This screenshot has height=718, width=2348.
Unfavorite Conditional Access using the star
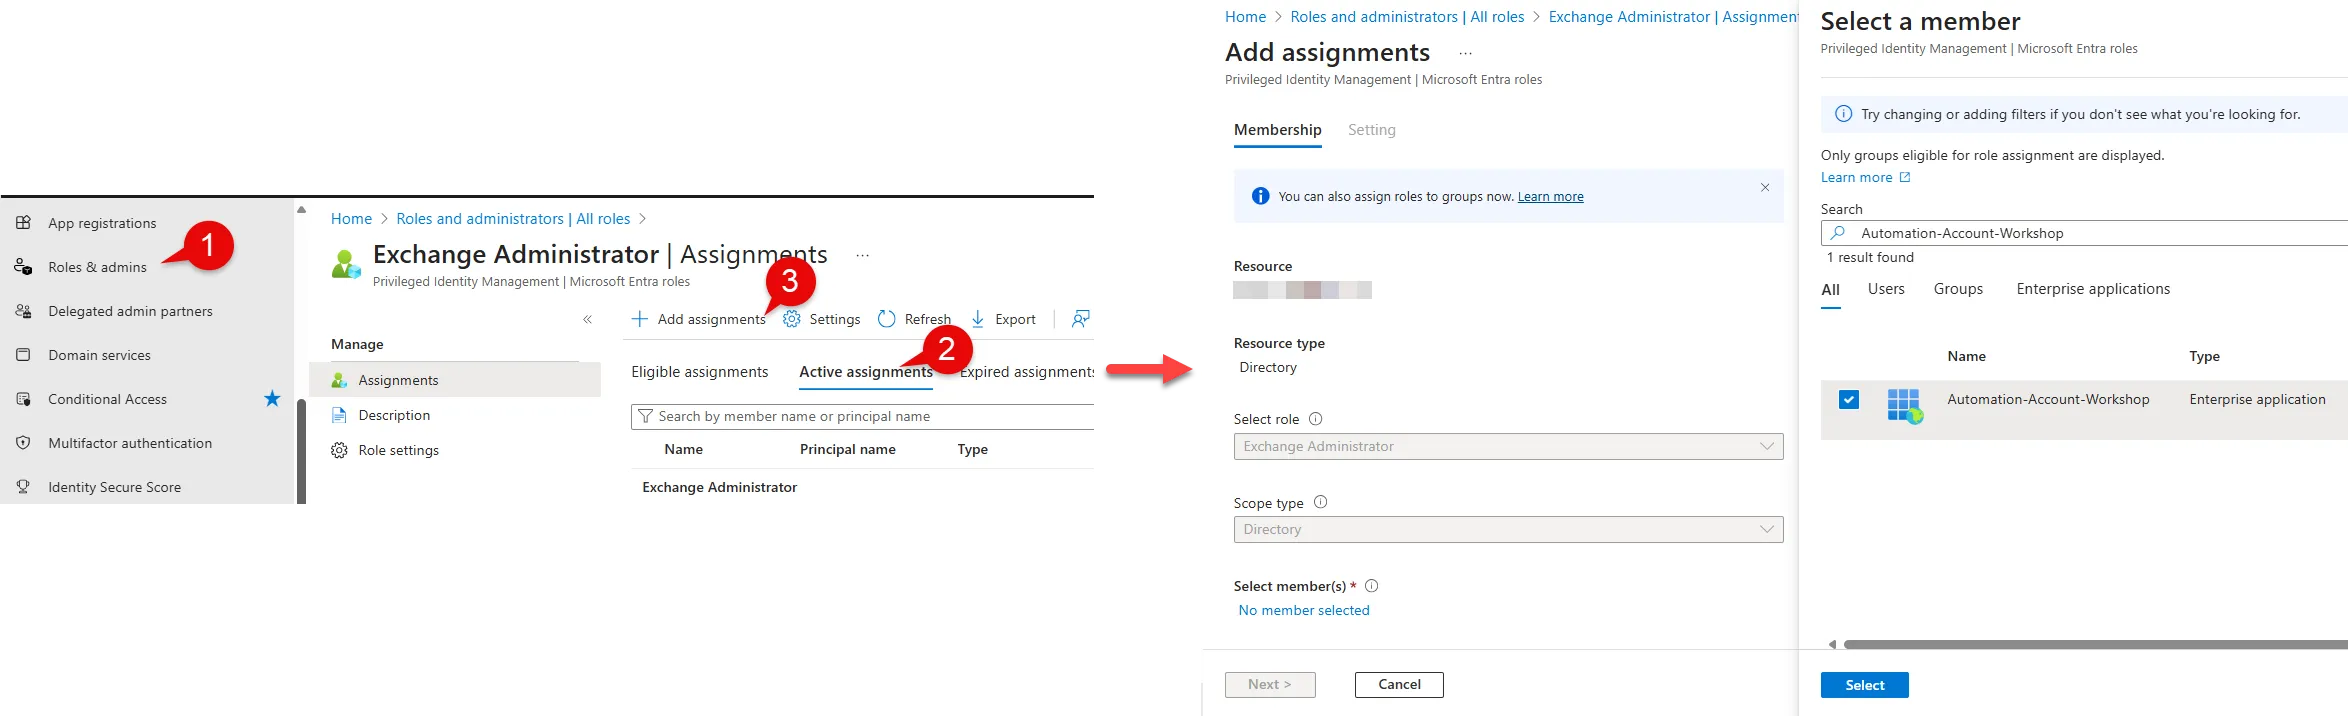click(x=272, y=399)
